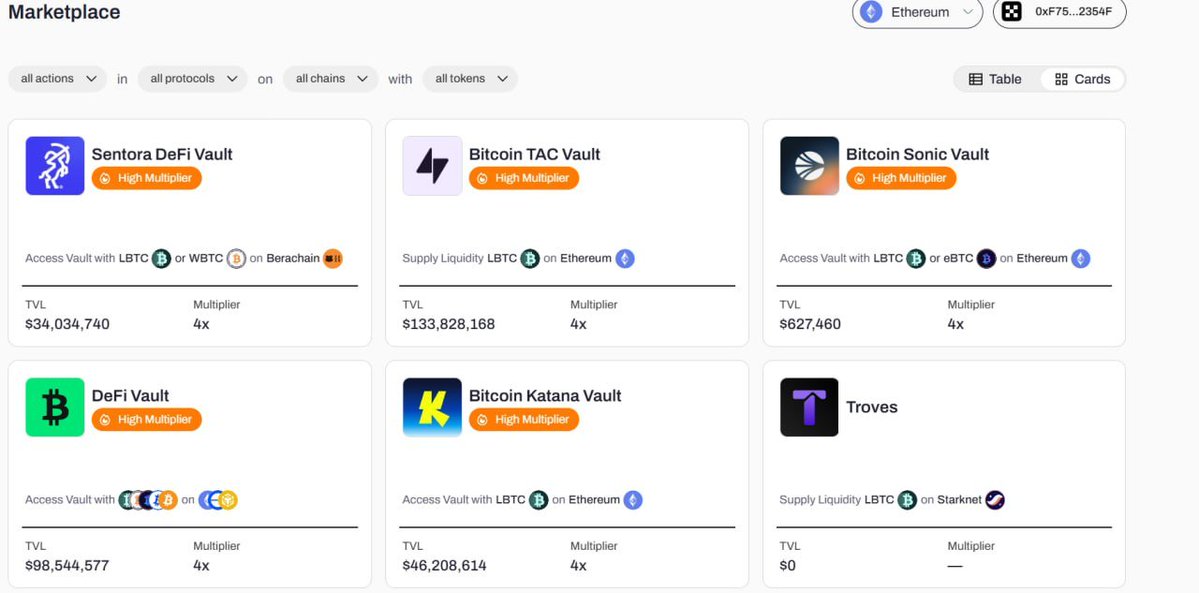Switch to Cards view
Image resolution: width=1199 pixels, height=593 pixels.
1083,79
